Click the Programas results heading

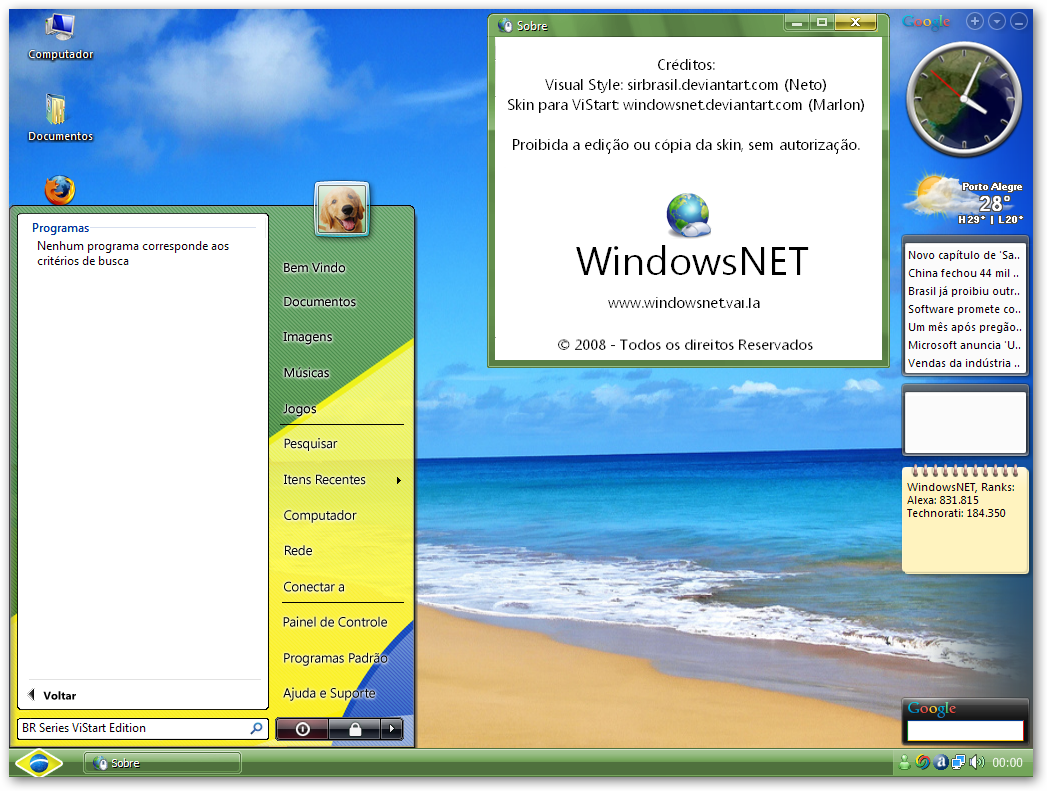point(61,228)
